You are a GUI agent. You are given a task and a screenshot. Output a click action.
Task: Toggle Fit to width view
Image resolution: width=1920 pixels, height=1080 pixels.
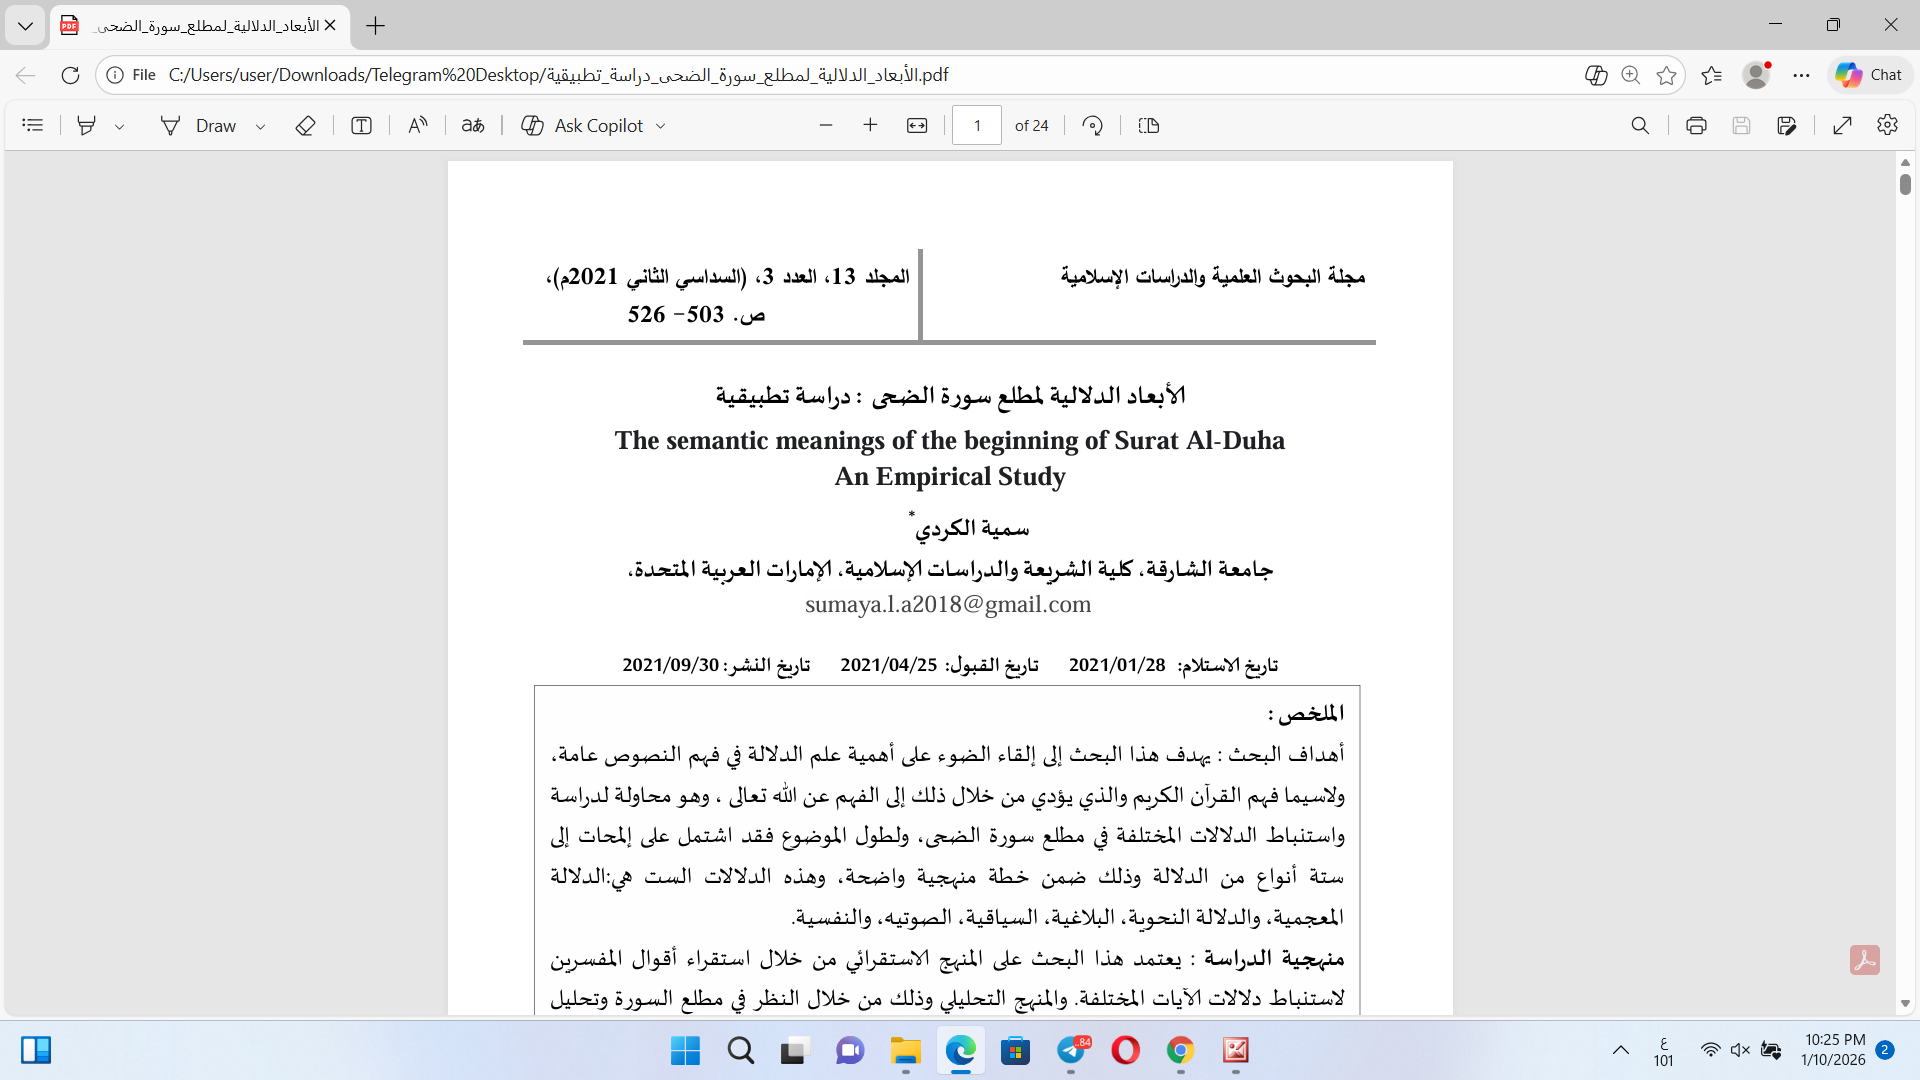coord(917,126)
